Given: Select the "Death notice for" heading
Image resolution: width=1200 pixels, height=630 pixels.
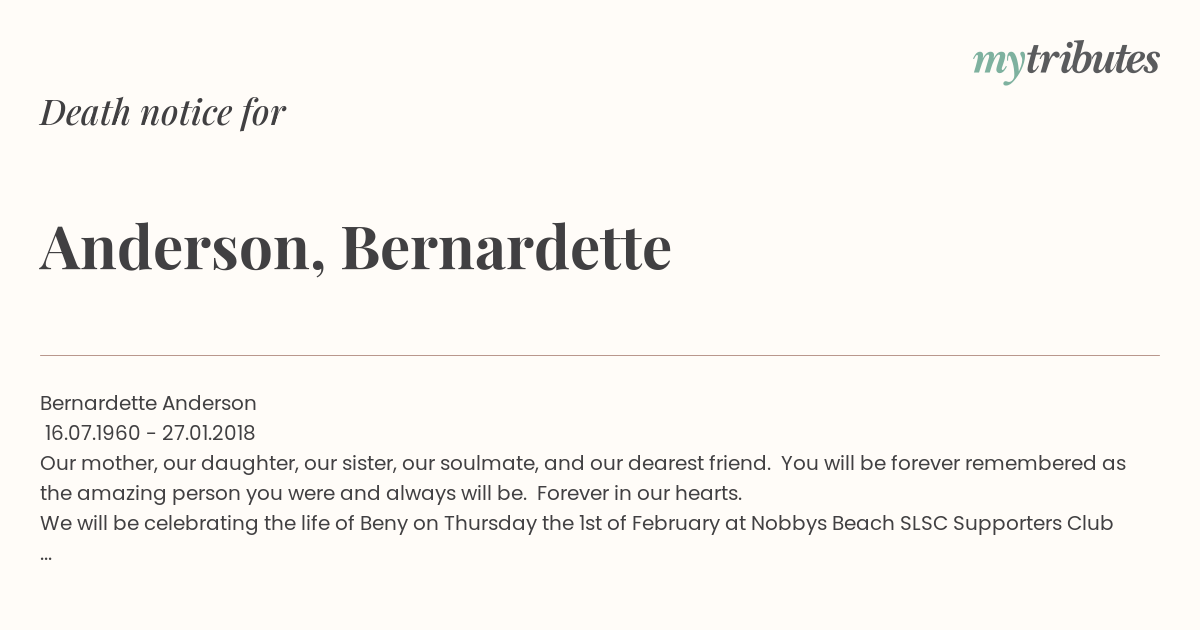Looking at the screenshot, I should [163, 112].
